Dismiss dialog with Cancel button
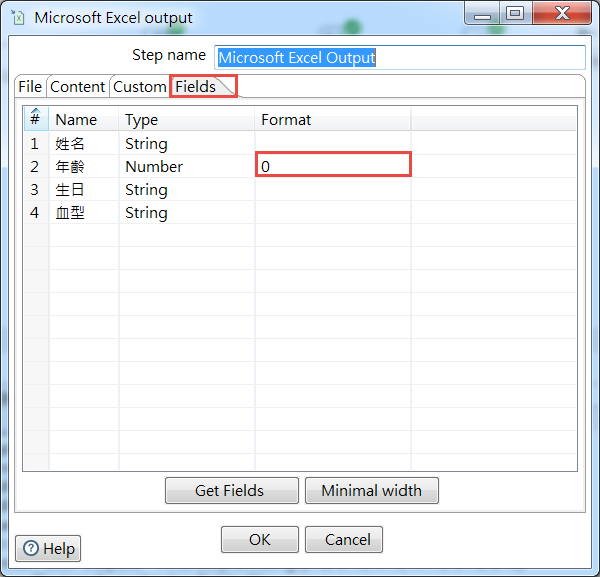The height and width of the screenshot is (577, 600). click(344, 540)
